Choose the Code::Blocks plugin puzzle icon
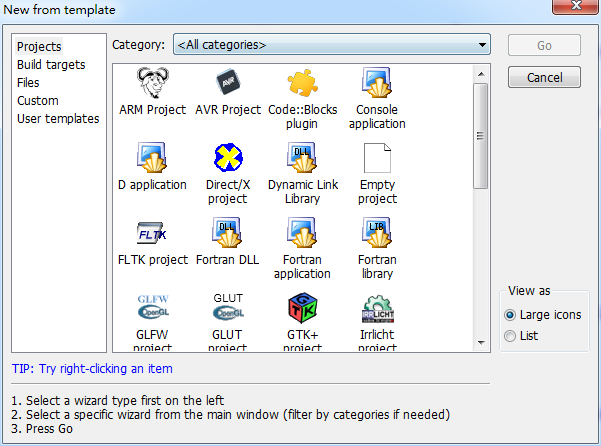The height and width of the screenshot is (446, 601). coord(302,83)
